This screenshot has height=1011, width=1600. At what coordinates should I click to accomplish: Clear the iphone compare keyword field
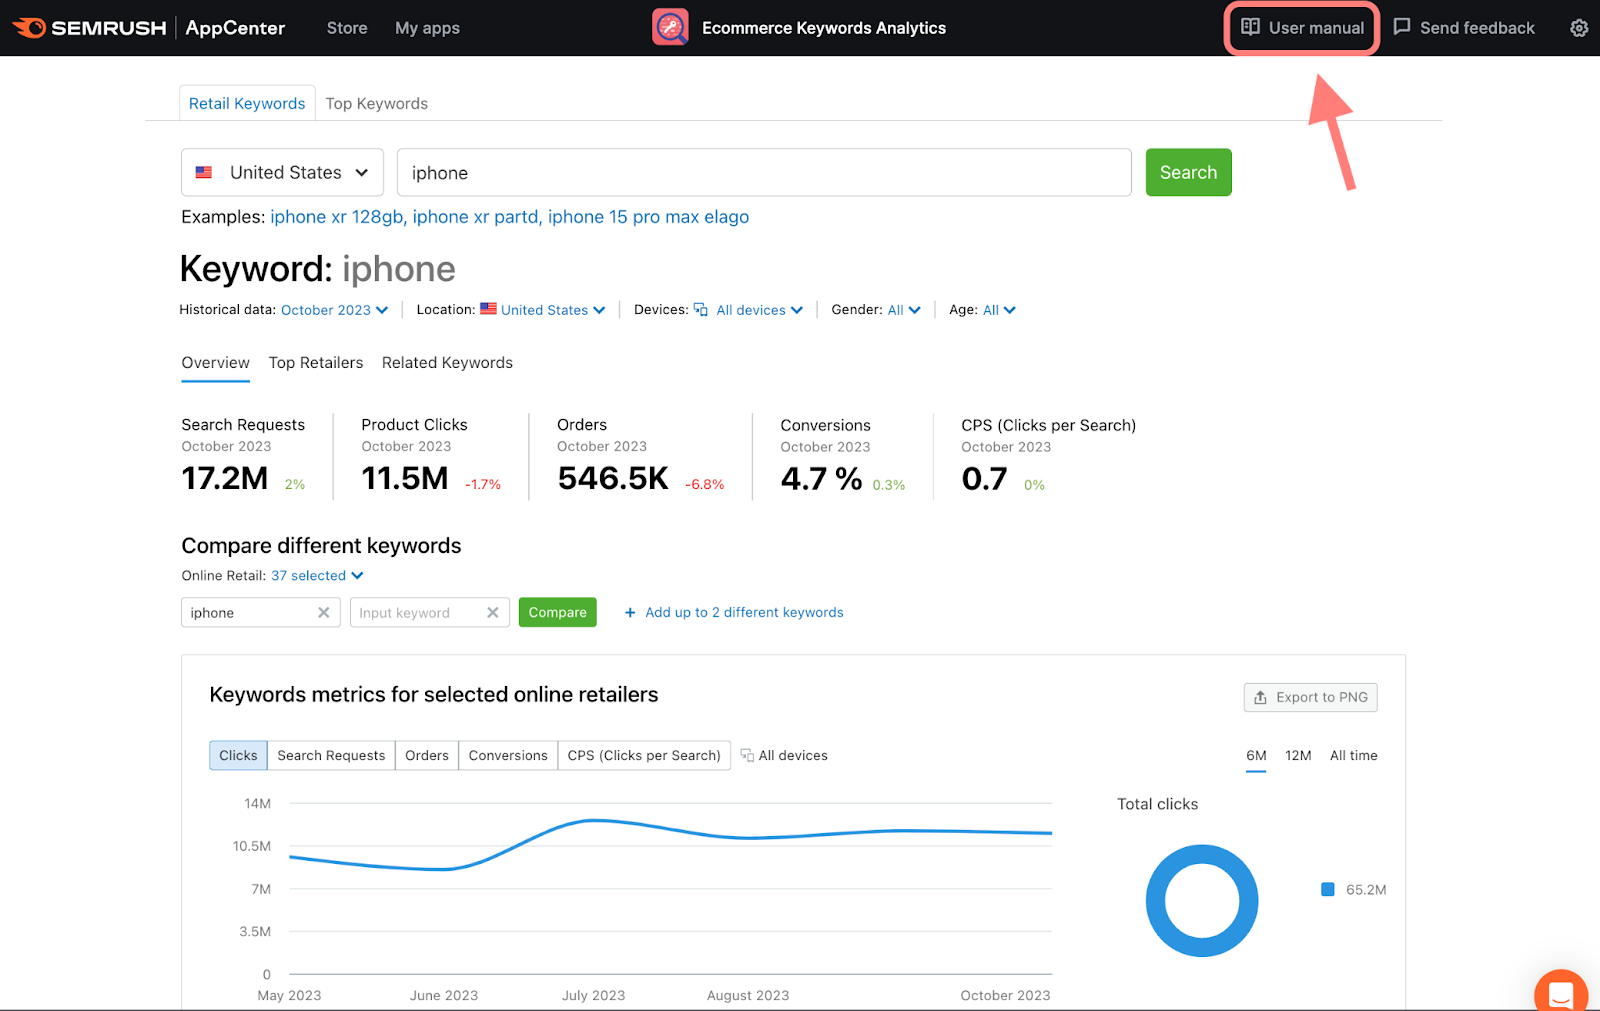[x=323, y=613]
